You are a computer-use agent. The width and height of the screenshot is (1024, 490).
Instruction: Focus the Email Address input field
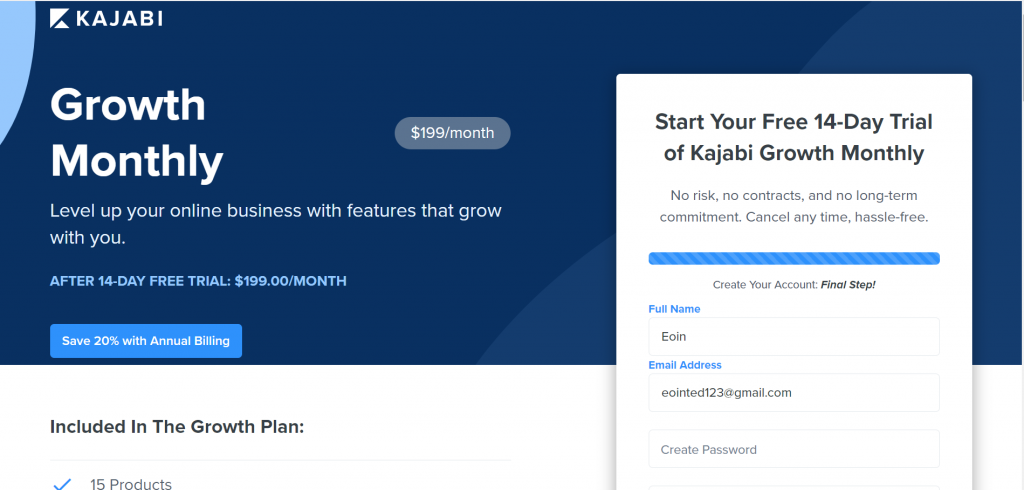click(794, 393)
